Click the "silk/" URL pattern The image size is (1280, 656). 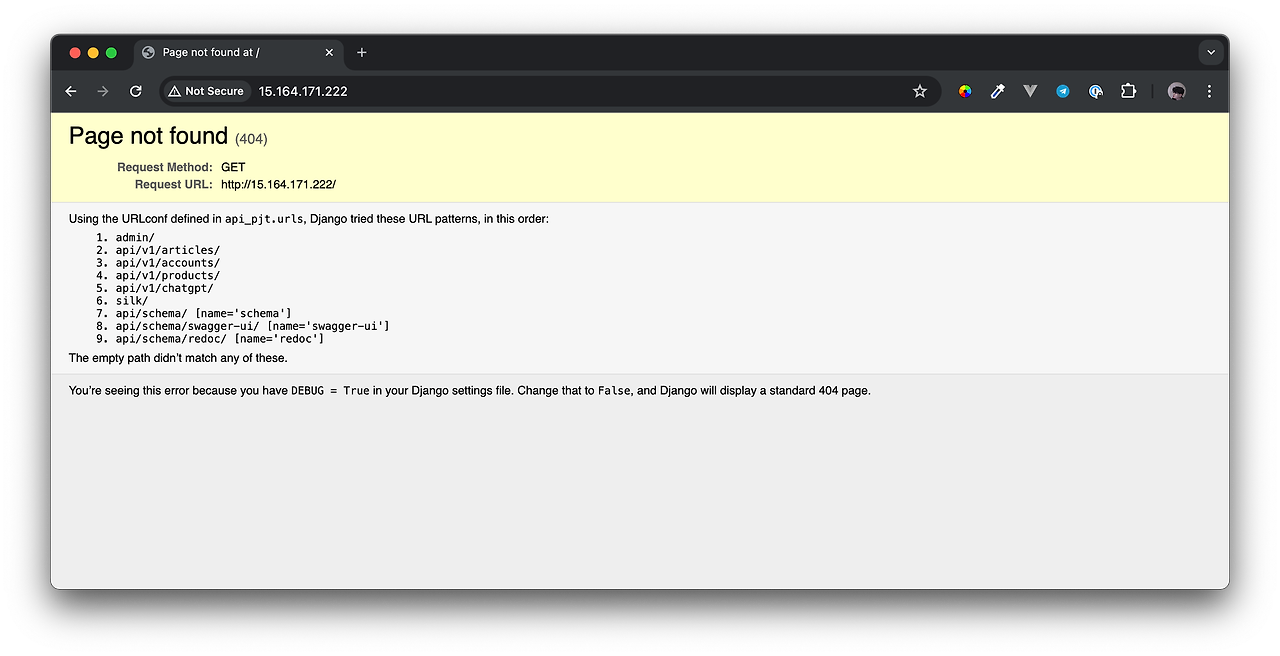[x=132, y=301]
